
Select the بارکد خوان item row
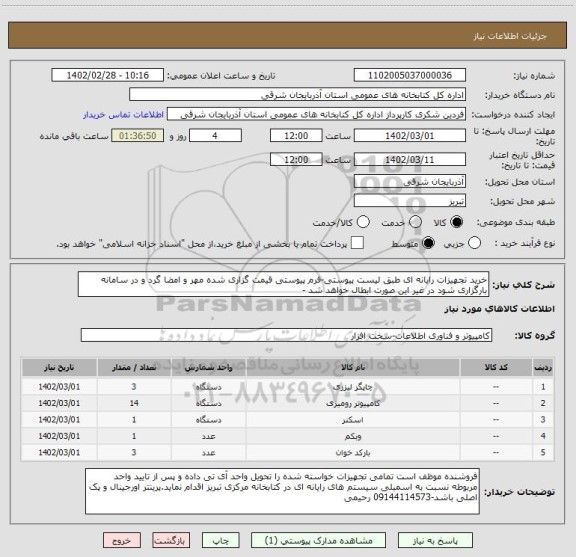288,453
